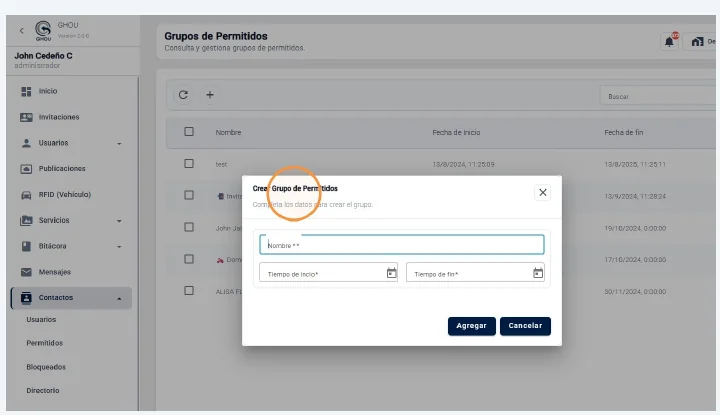Viewport: 720px width, 415px height.
Task: Click the end date 17/10/2024, 0:00:00
Action: click(635, 260)
